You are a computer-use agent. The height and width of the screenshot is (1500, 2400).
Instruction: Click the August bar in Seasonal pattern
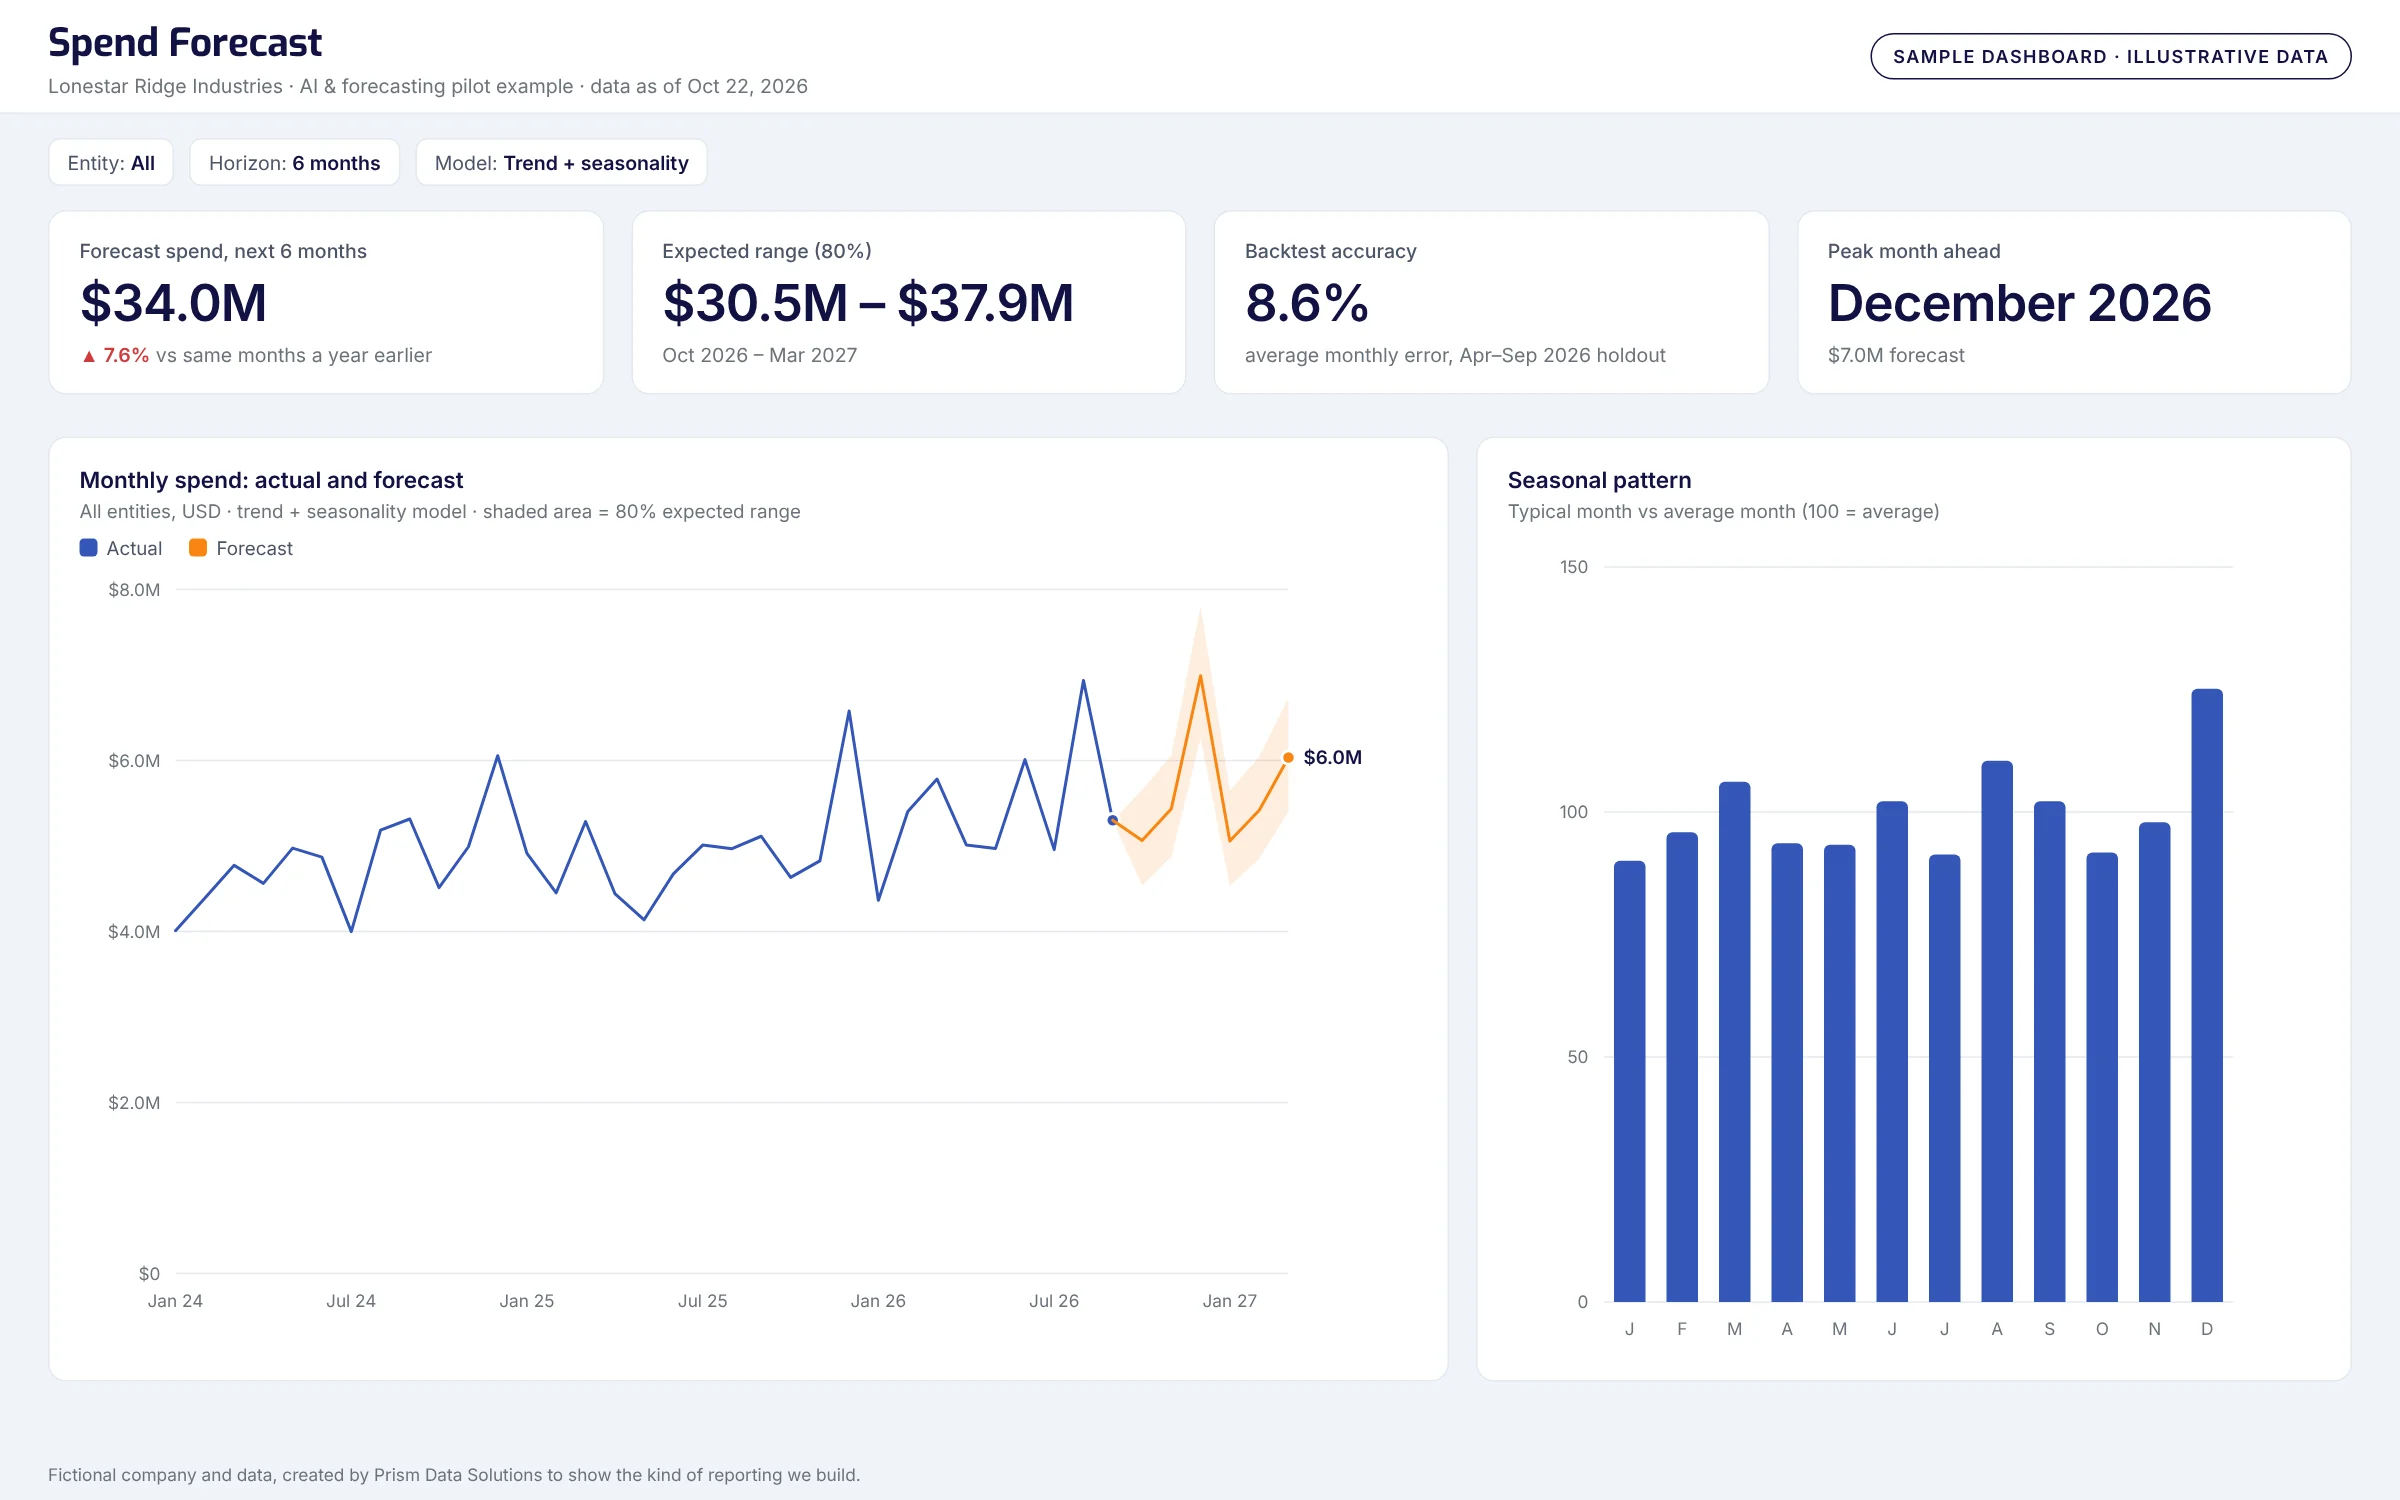(x=1997, y=1031)
